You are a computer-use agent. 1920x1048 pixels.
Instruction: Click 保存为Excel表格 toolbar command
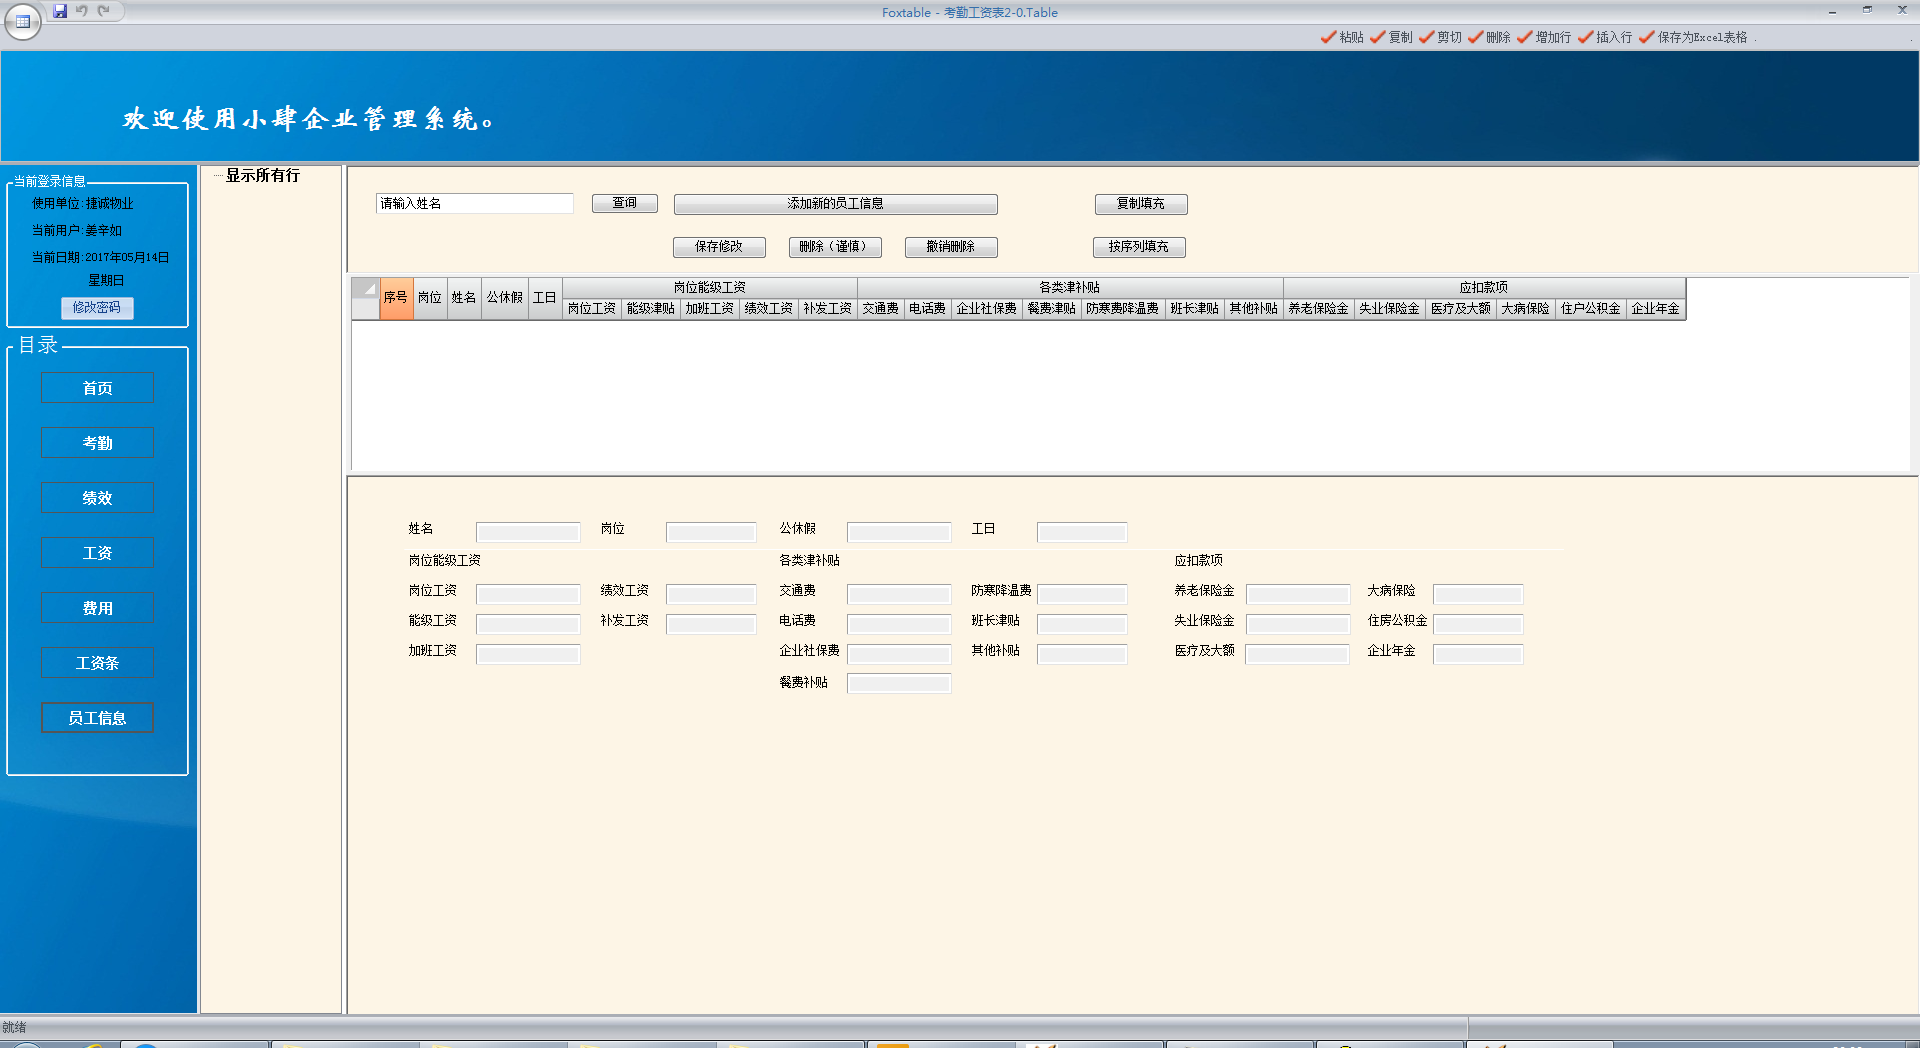click(x=1693, y=37)
